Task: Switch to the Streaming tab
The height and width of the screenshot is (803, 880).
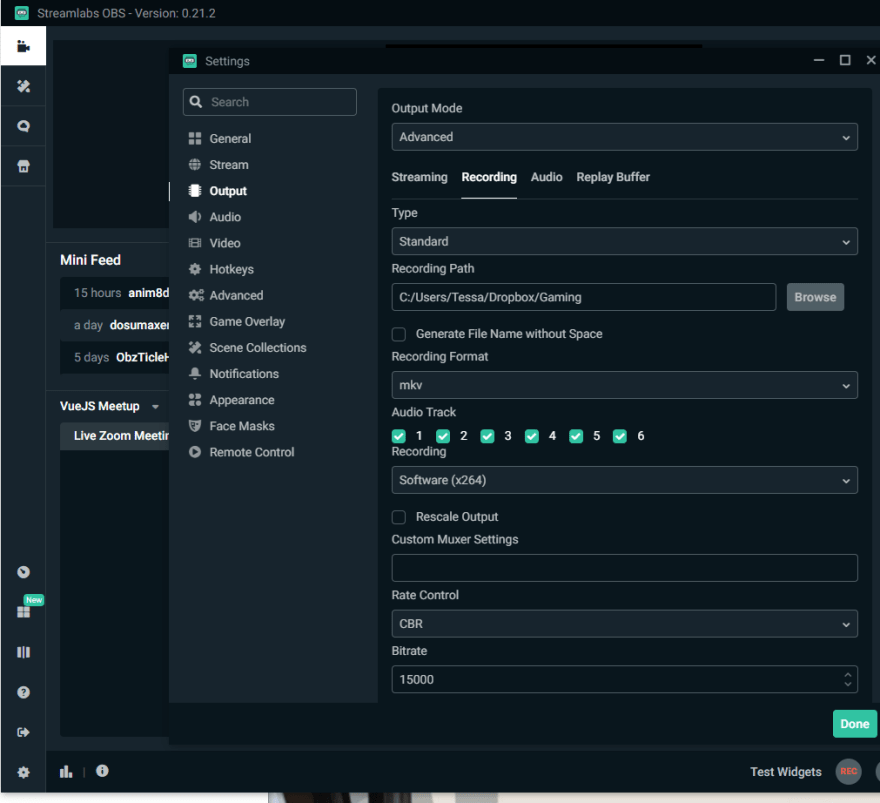Action: 419,177
